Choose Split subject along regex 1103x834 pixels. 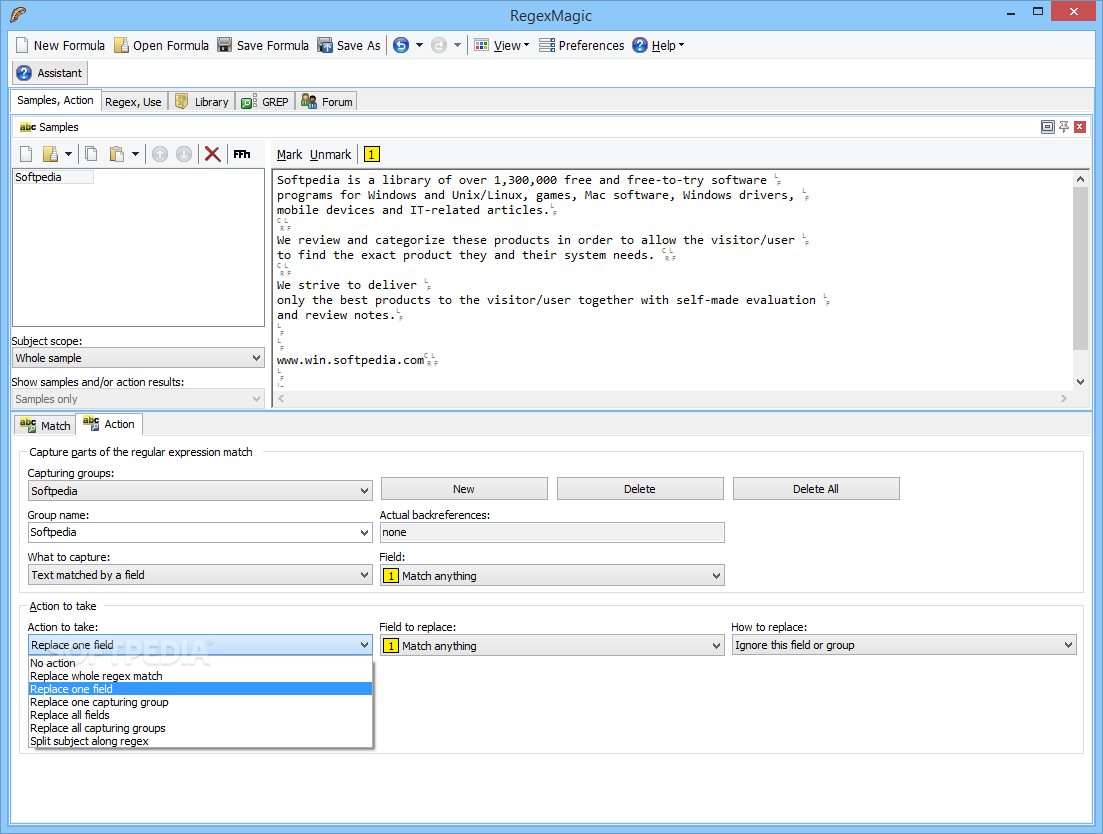point(200,741)
